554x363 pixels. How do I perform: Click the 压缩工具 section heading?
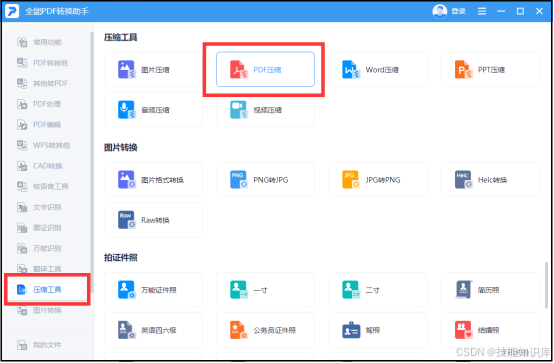pyautogui.click(x=120, y=37)
